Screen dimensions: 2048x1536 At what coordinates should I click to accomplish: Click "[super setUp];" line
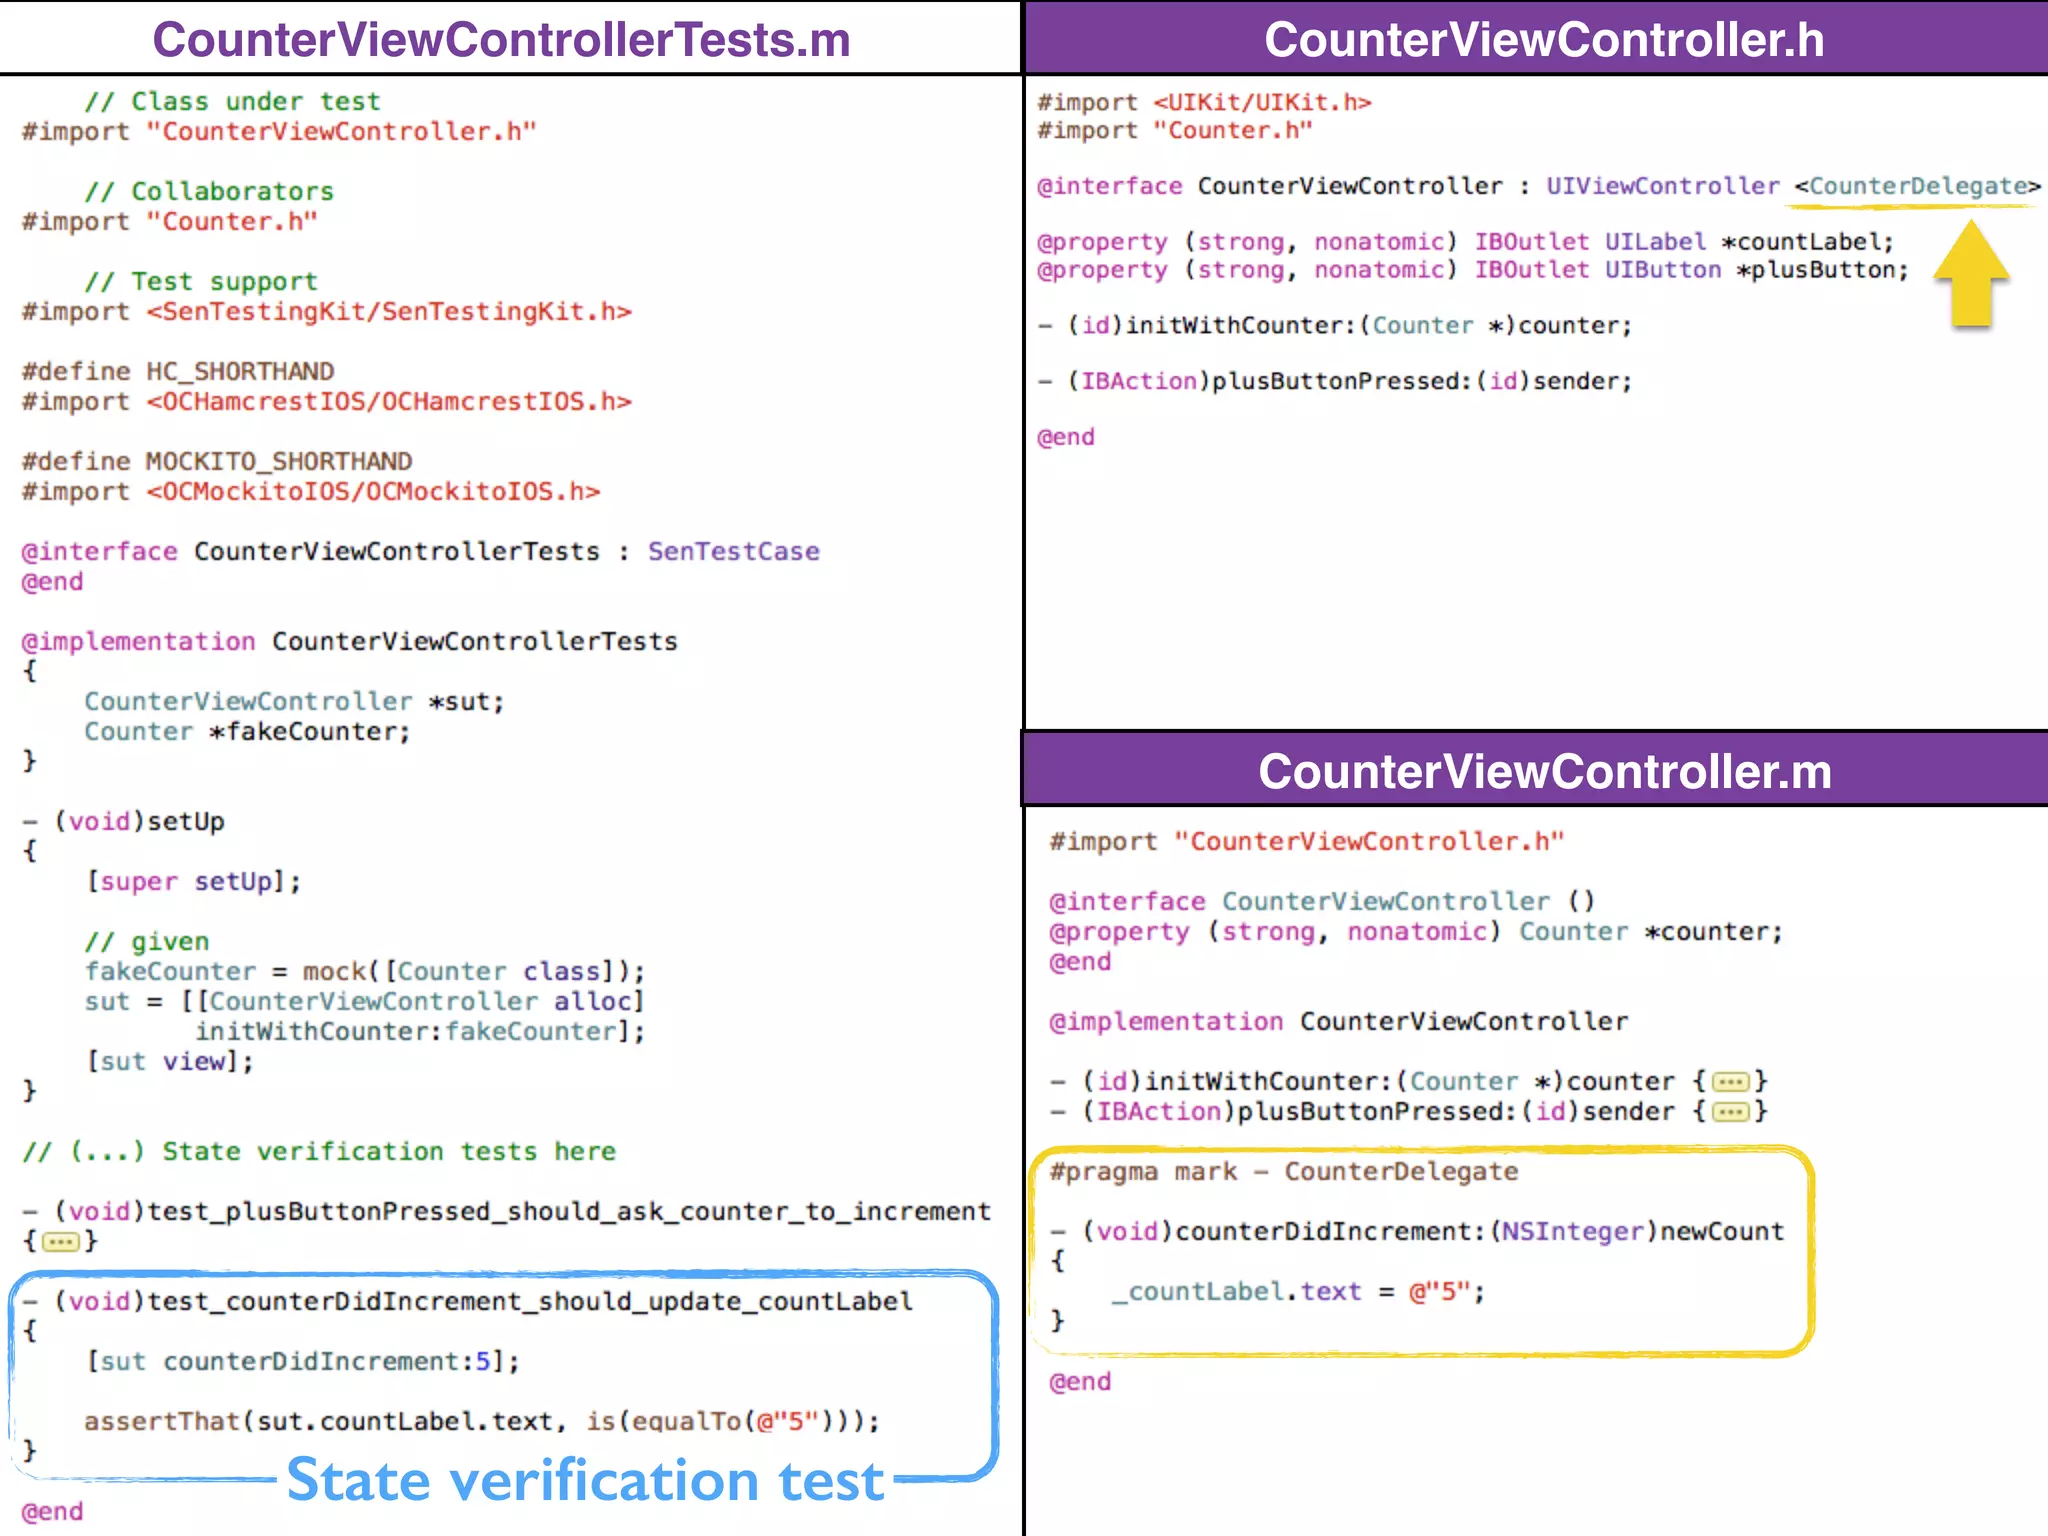(x=193, y=882)
